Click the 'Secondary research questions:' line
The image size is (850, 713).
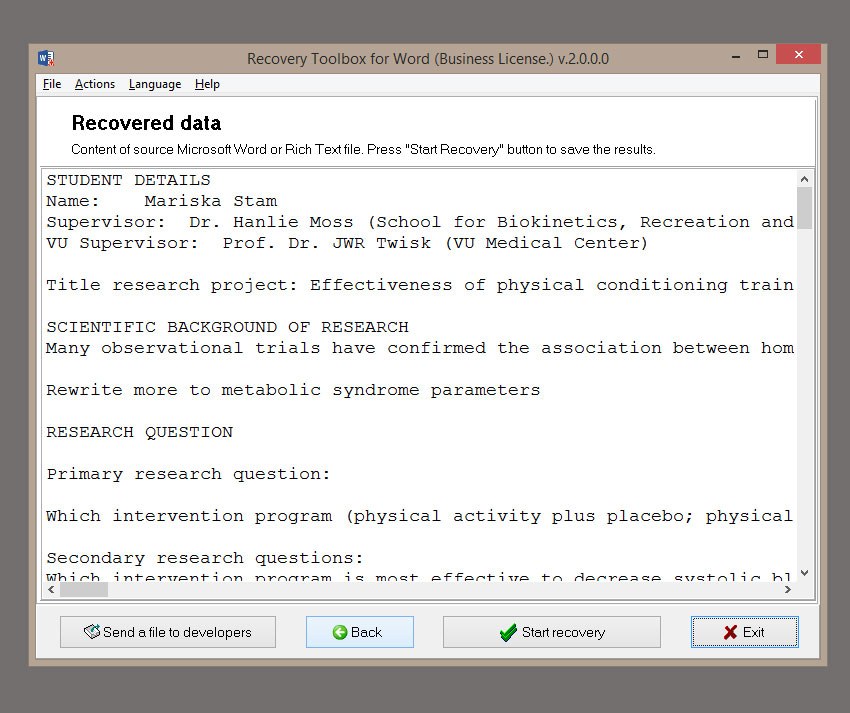204,558
